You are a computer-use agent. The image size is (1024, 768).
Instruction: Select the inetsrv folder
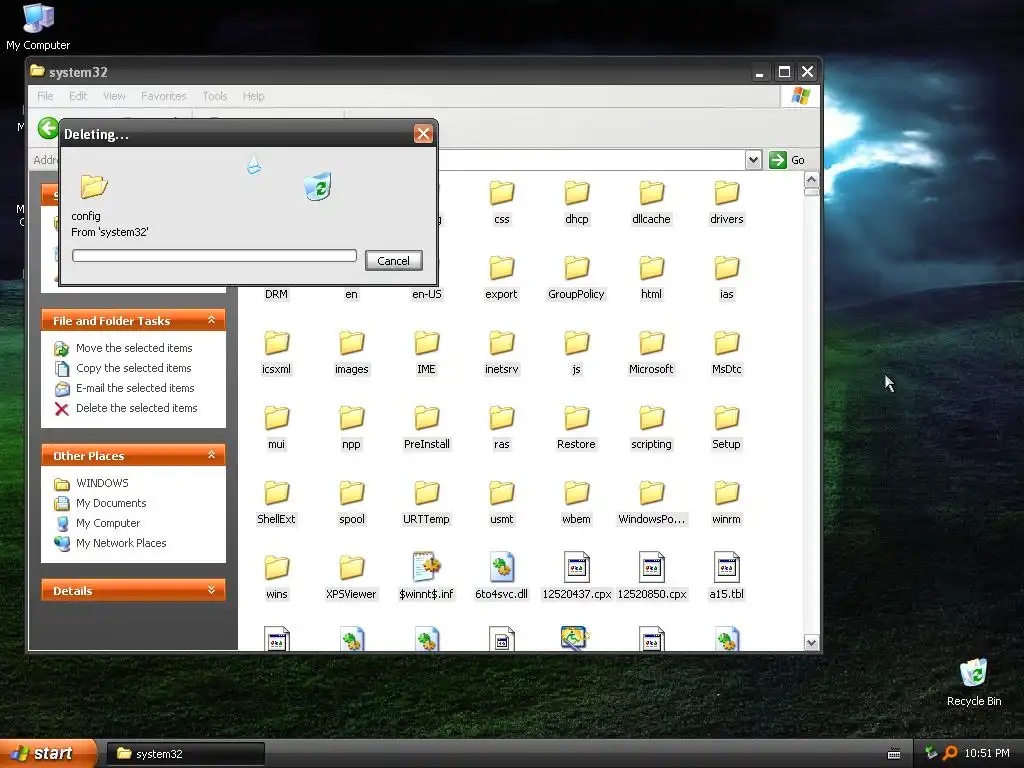(x=502, y=353)
